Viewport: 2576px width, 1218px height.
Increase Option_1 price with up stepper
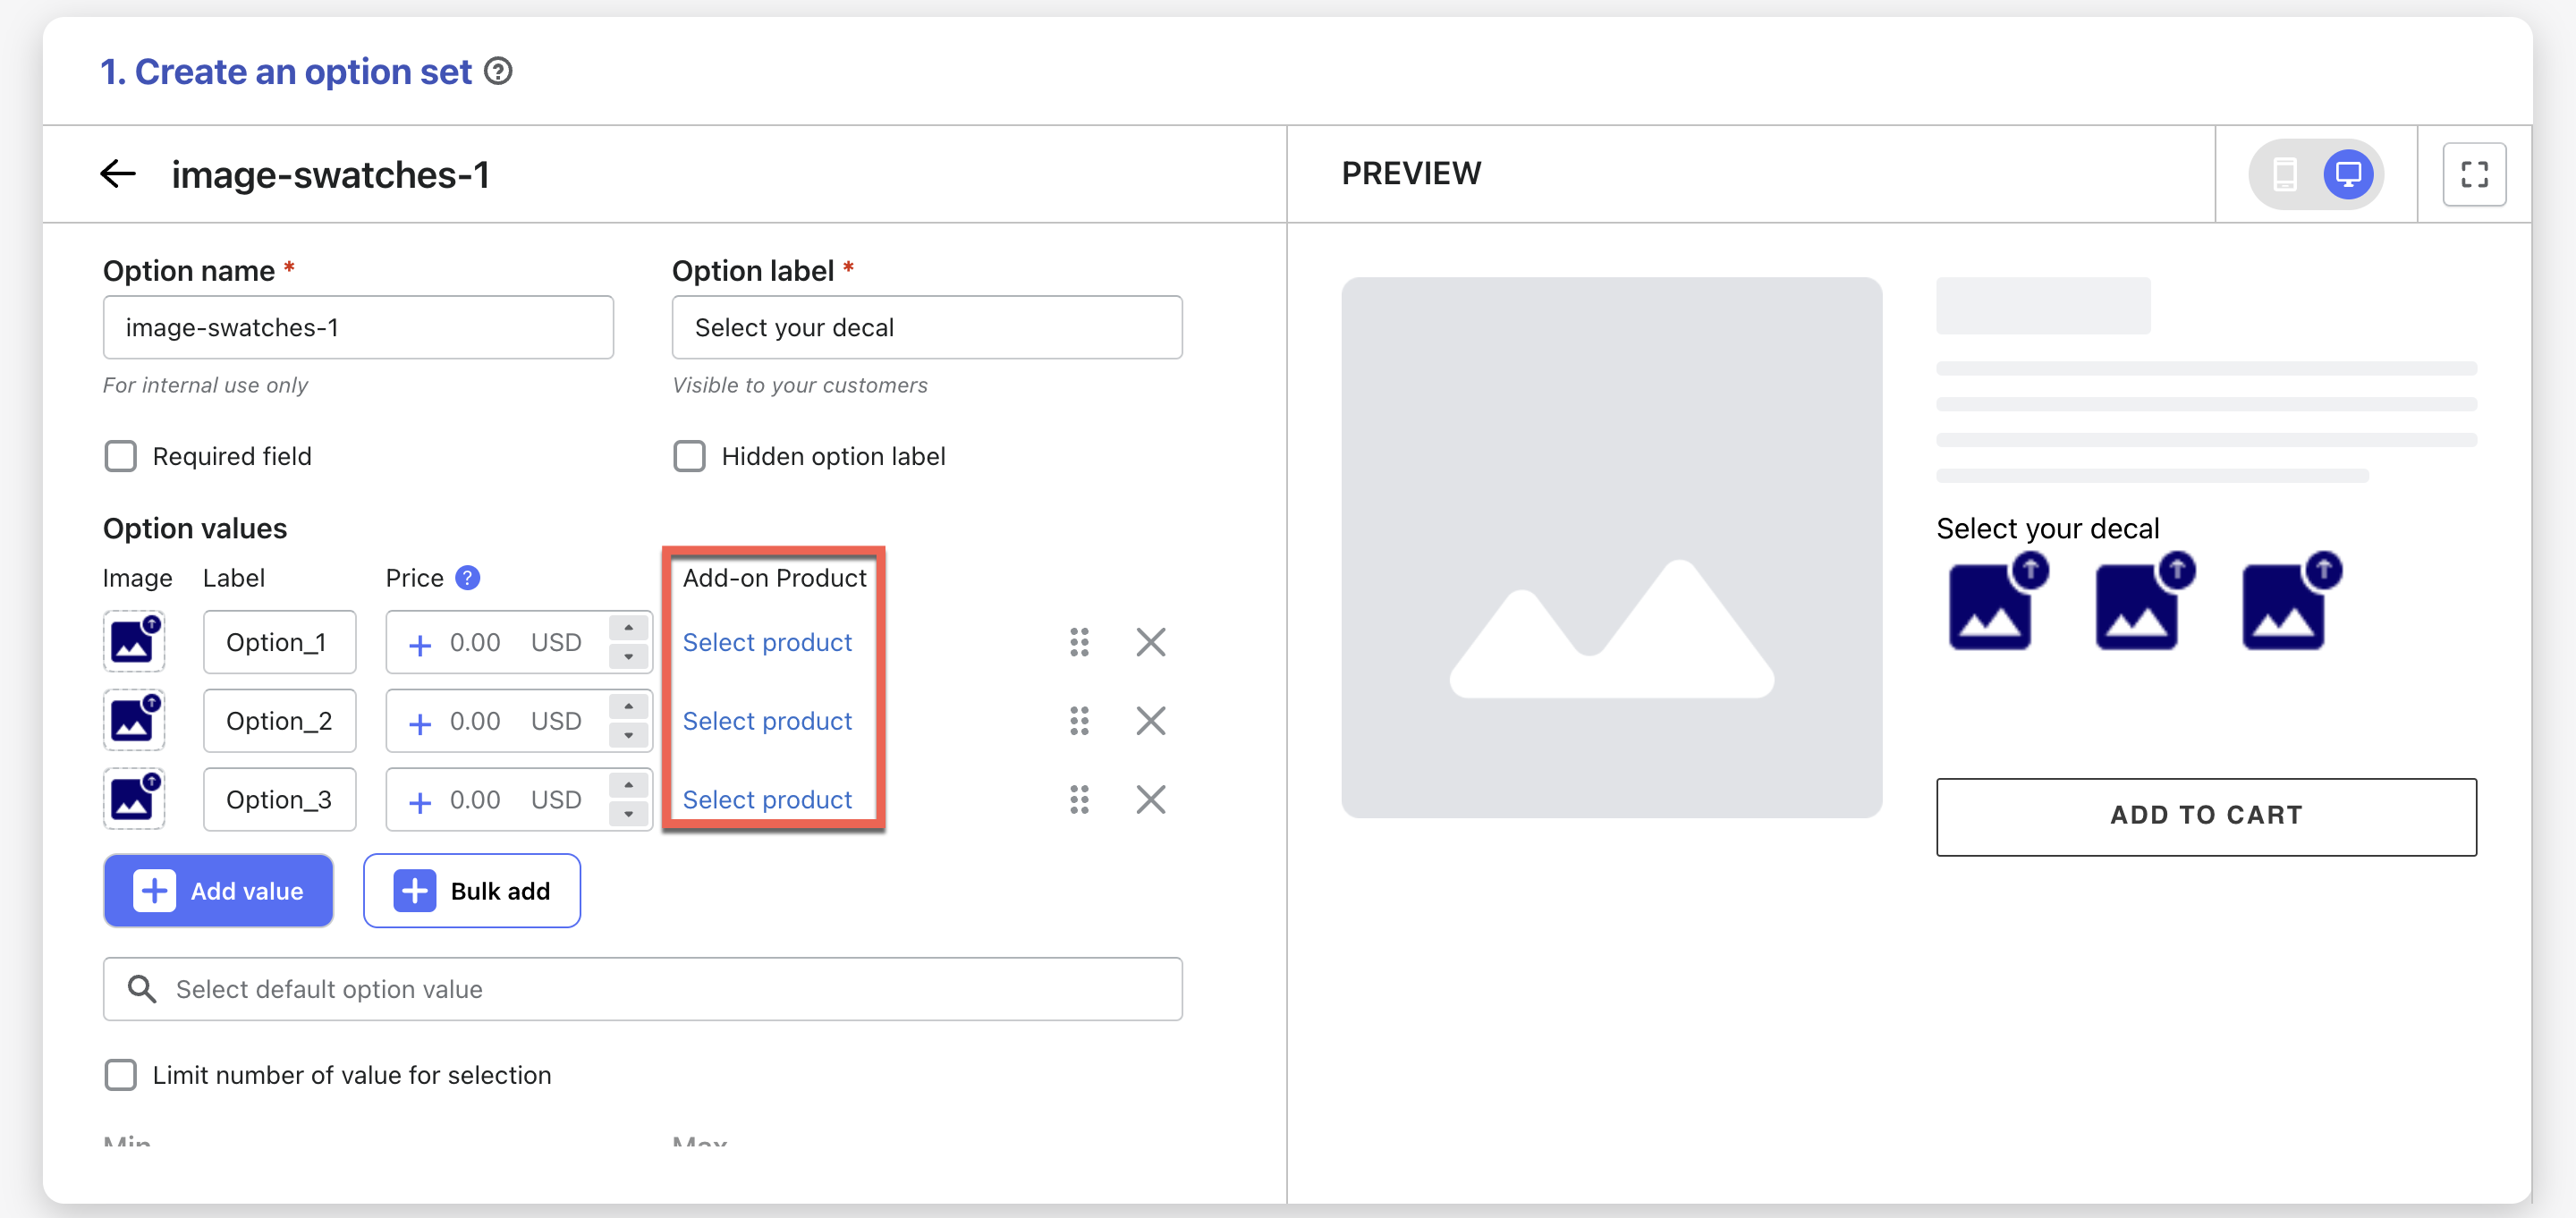pos(628,628)
